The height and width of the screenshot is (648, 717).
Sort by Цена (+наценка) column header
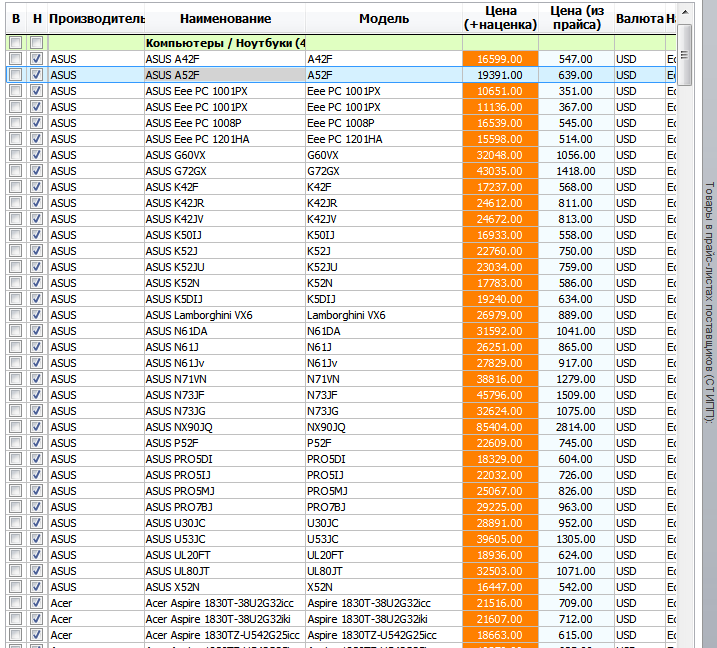[500, 19]
